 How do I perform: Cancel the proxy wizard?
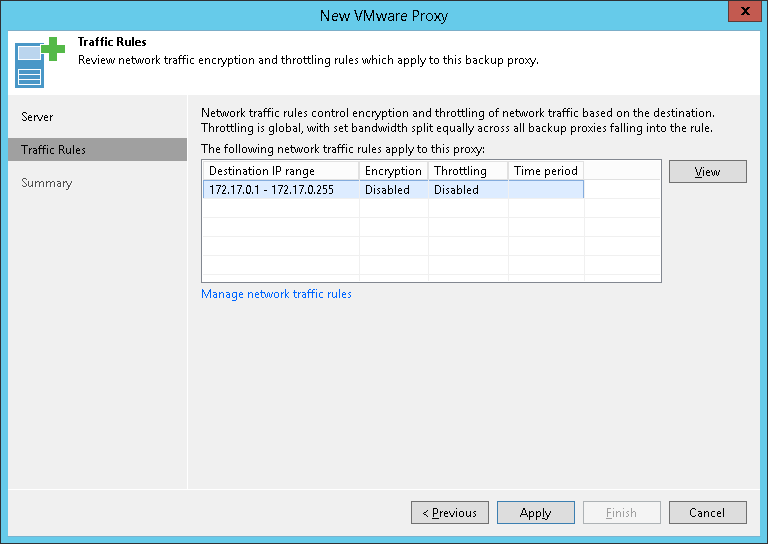pyautogui.click(x=707, y=513)
